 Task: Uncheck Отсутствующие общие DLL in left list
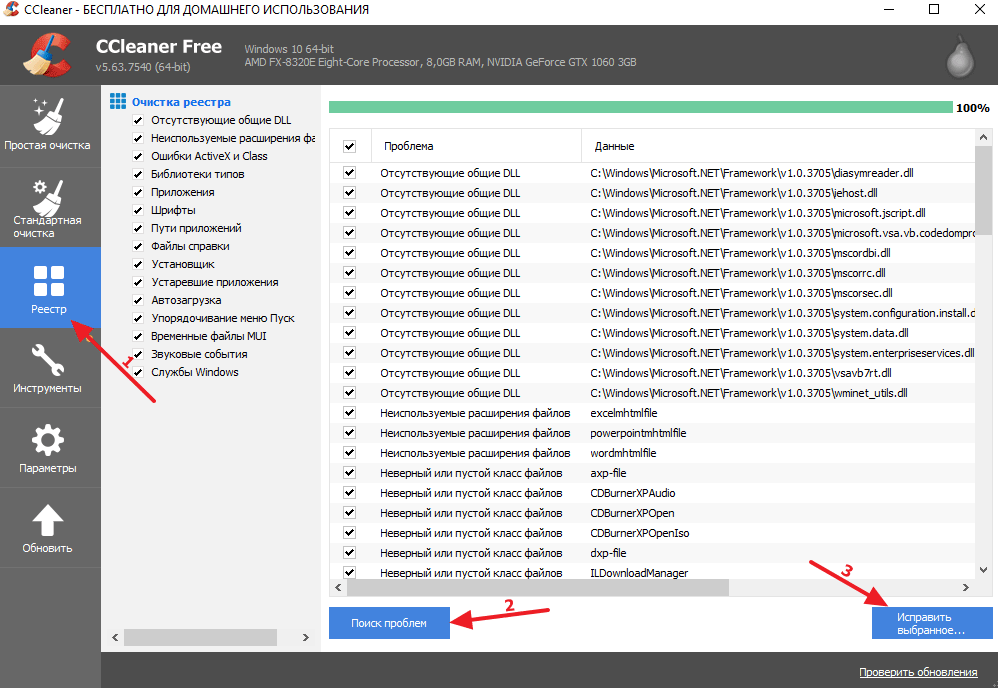coord(138,120)
